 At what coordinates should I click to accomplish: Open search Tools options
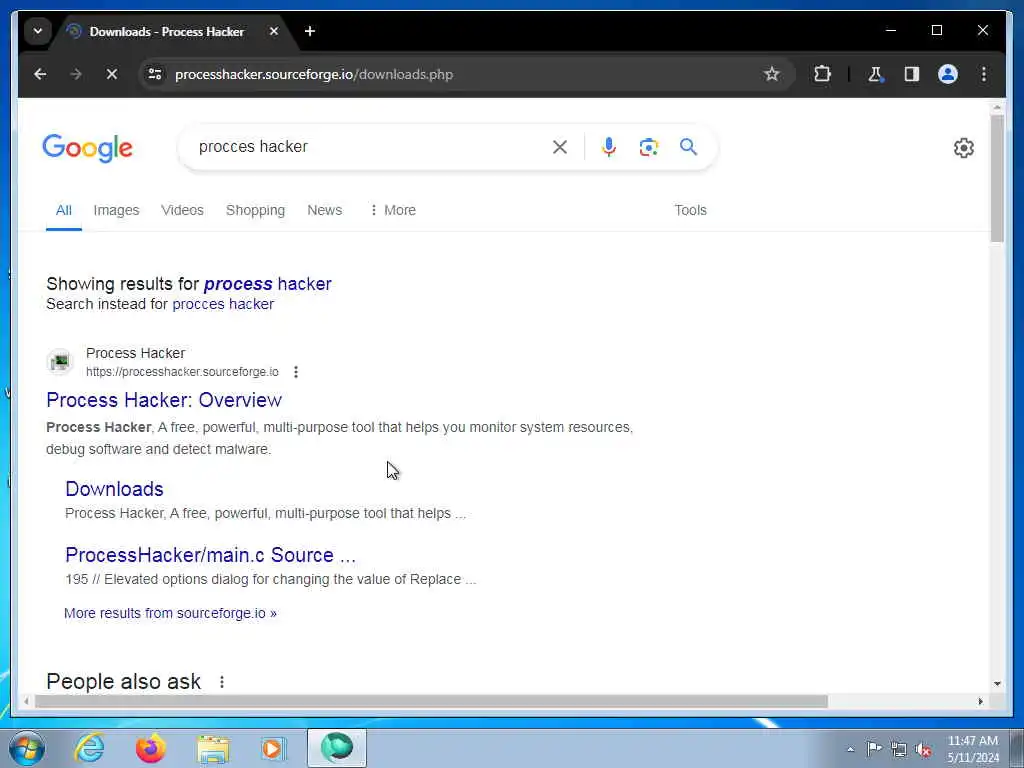(690, 210)
